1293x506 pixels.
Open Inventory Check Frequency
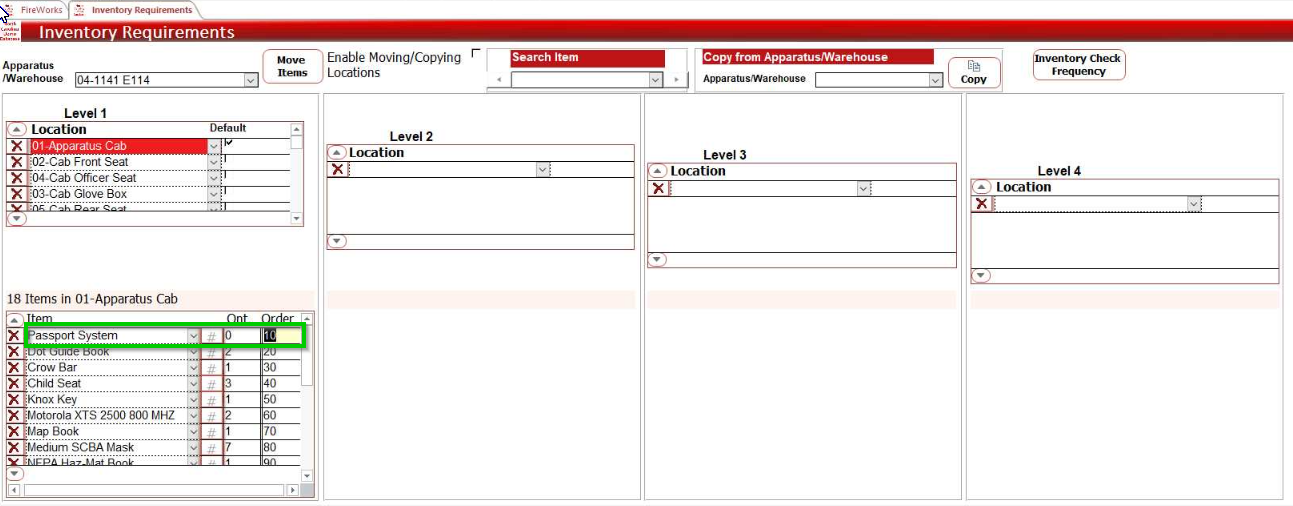tap(1078, 65)
